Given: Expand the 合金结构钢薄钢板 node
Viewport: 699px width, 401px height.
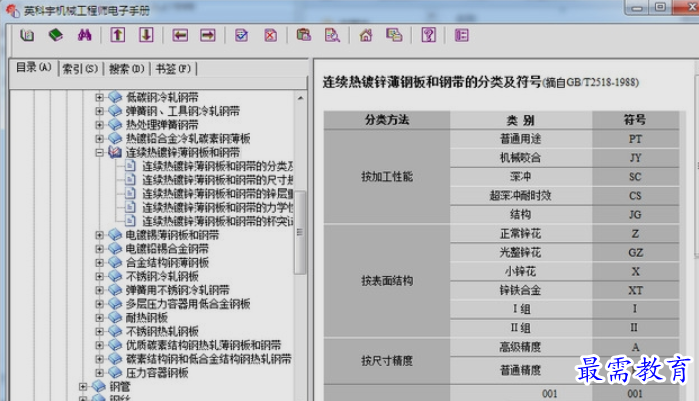Looking at the screenshot, I should click(x=99, y=262).
